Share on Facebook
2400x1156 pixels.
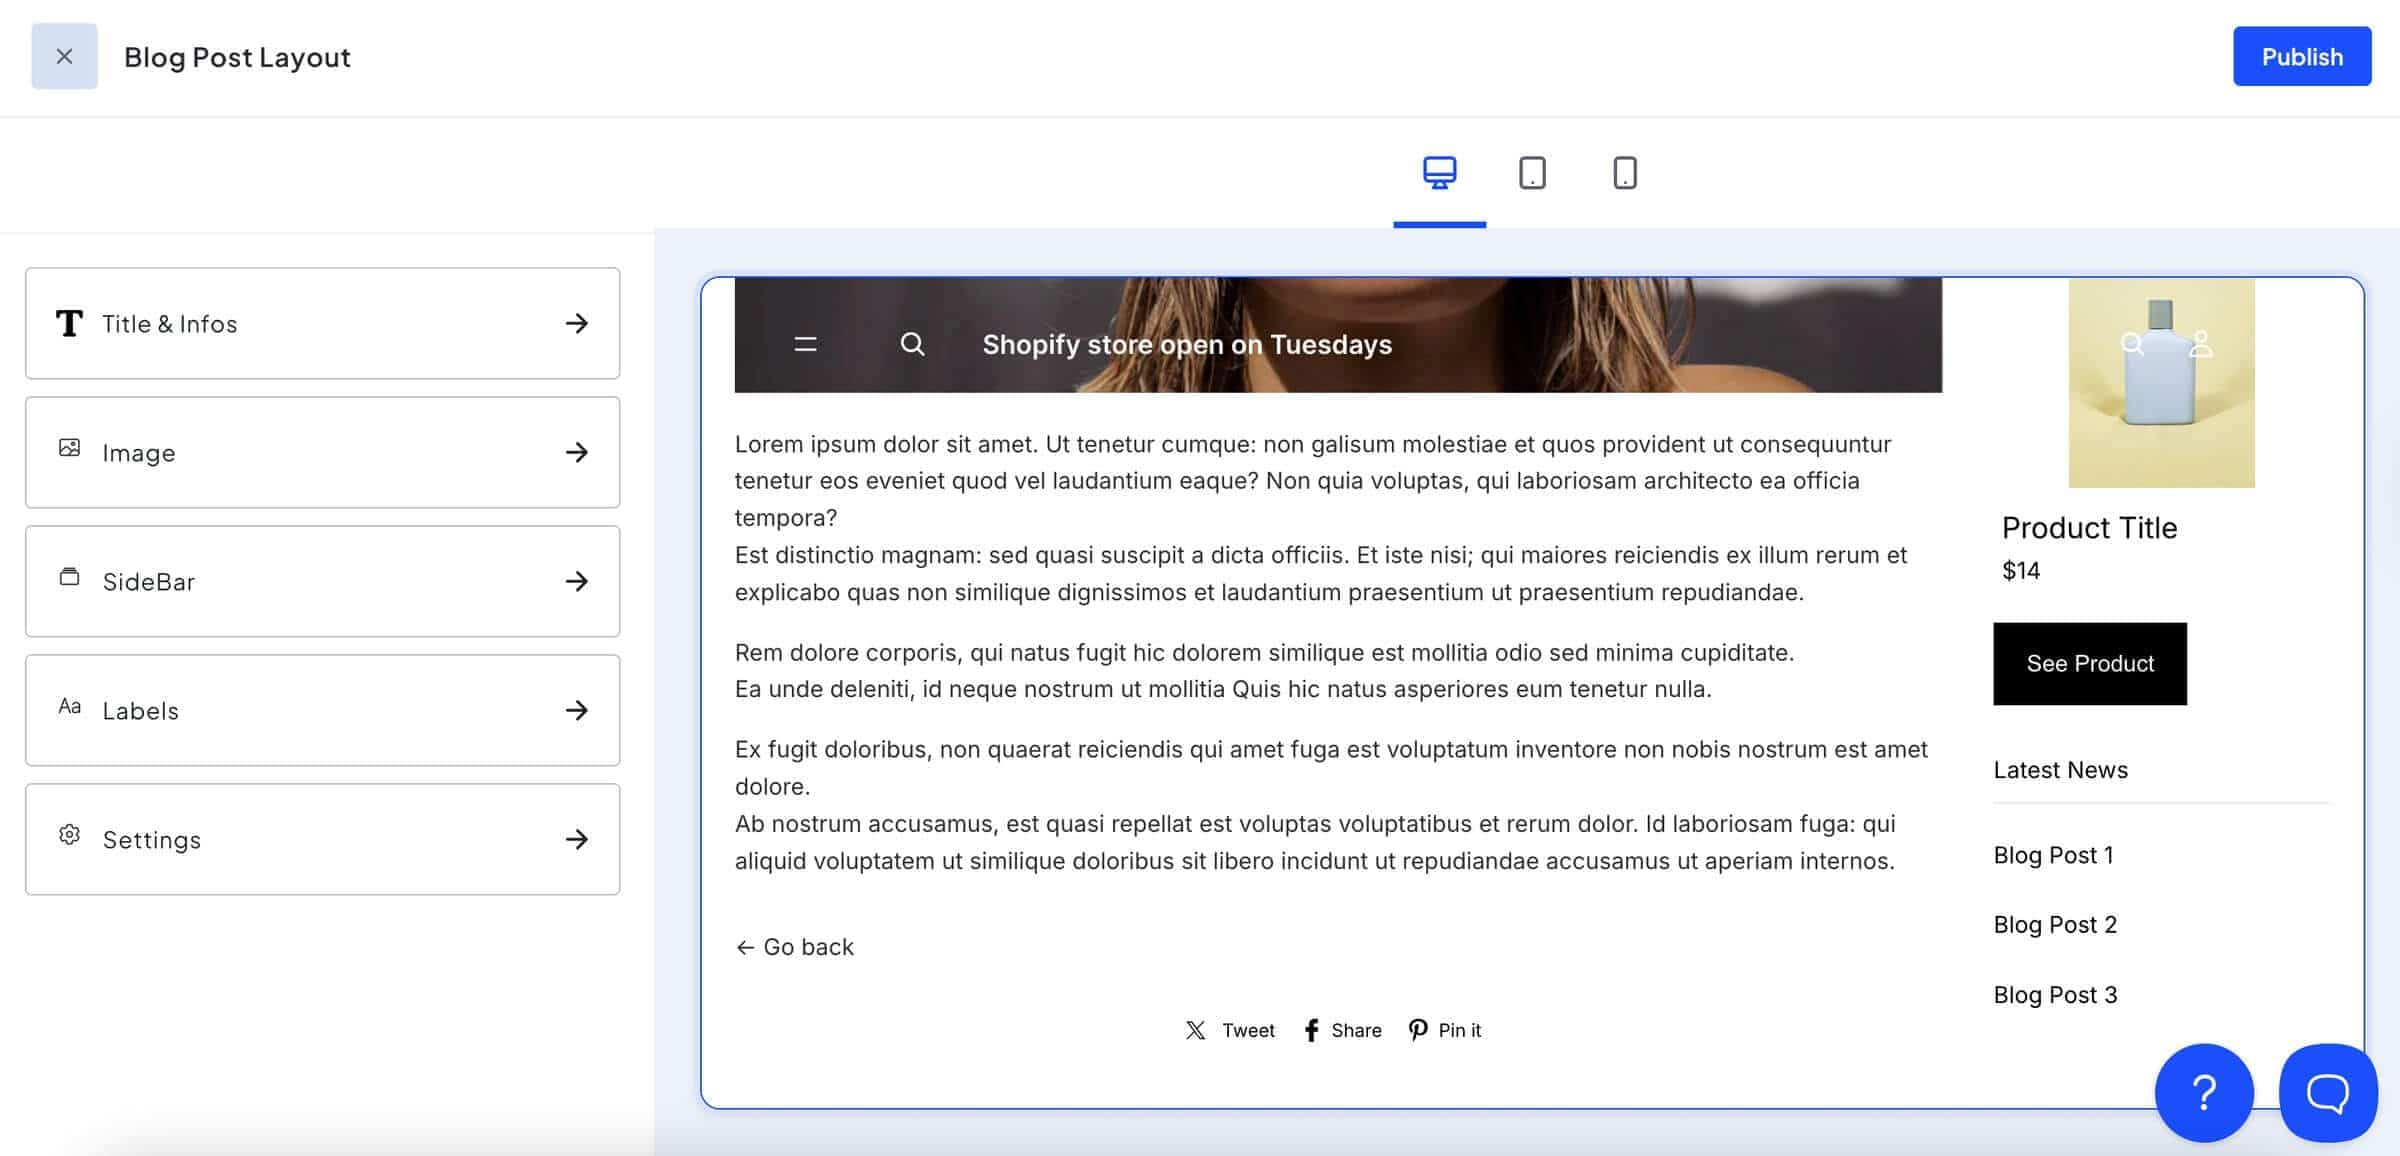[x=1342, y=1030]
